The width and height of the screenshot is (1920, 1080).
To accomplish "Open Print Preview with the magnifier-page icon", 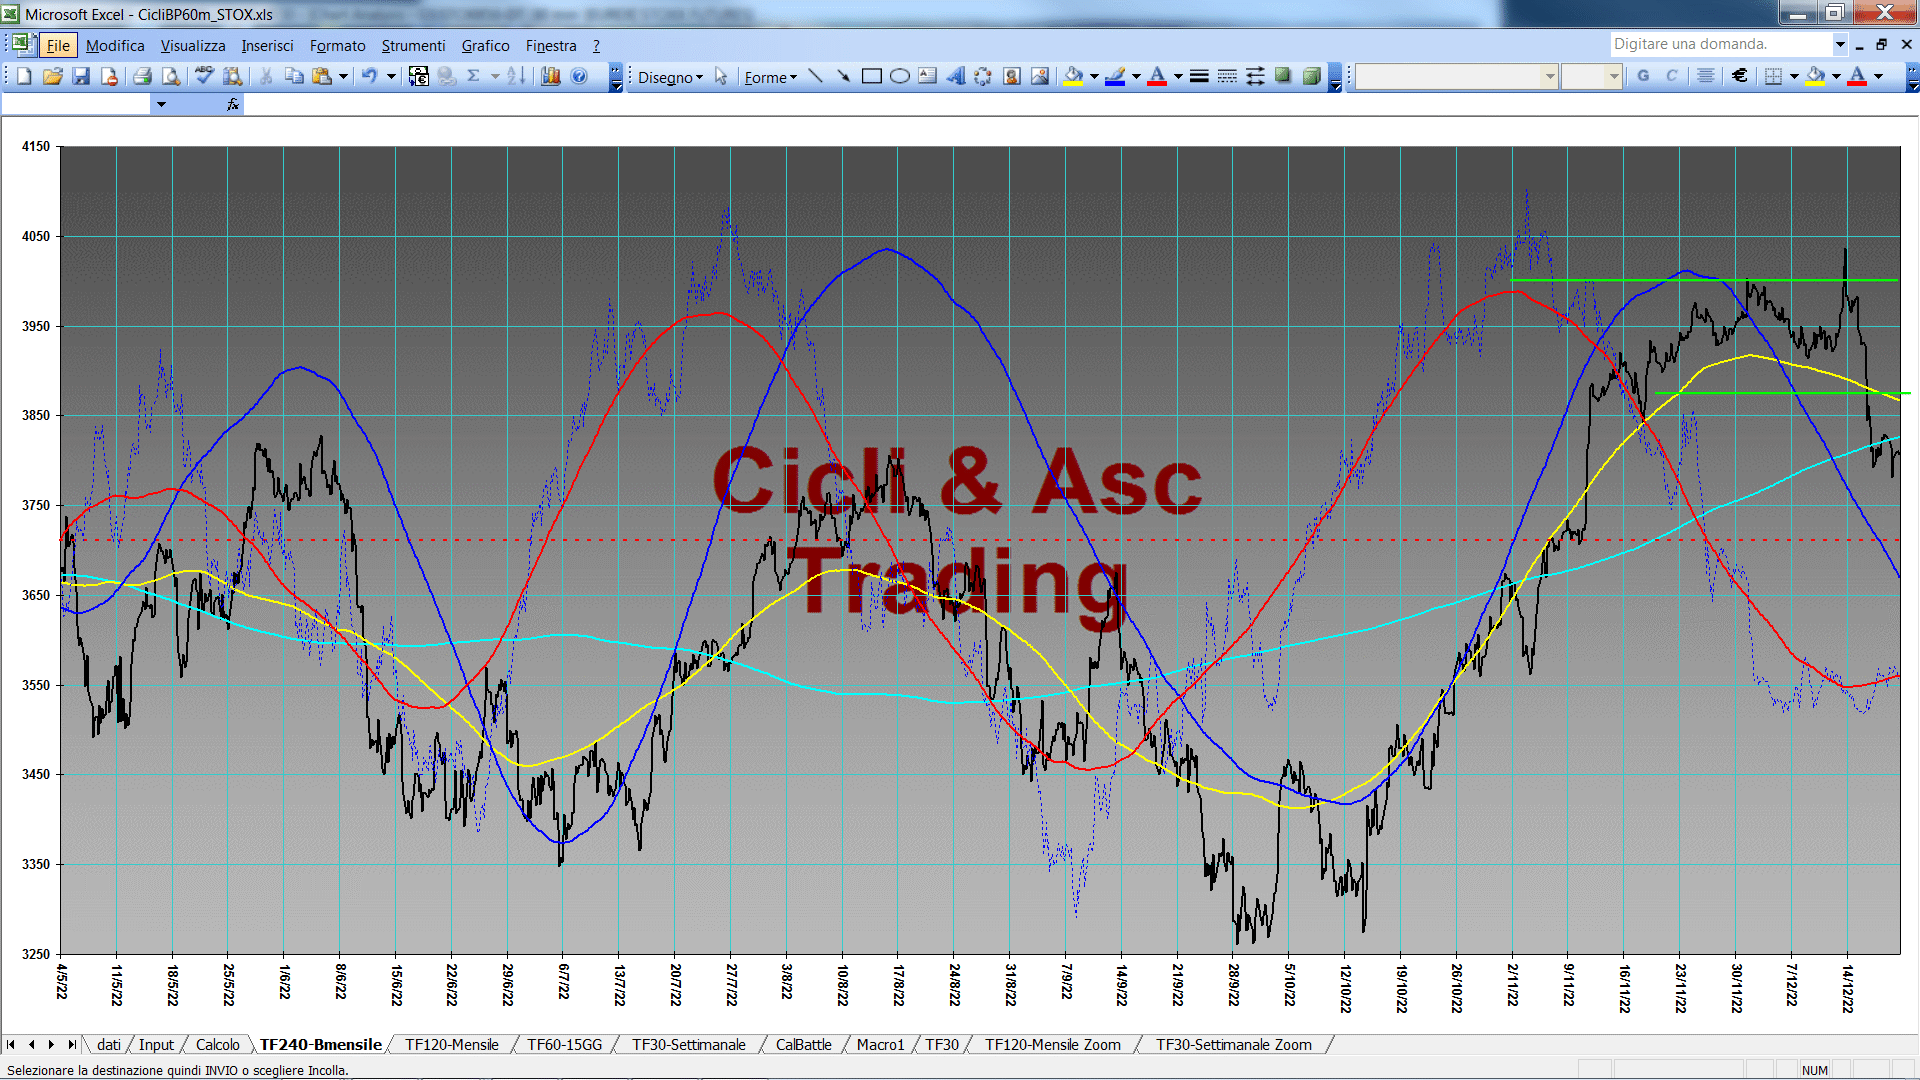I will pyautogui.click(x=171, y=76).
